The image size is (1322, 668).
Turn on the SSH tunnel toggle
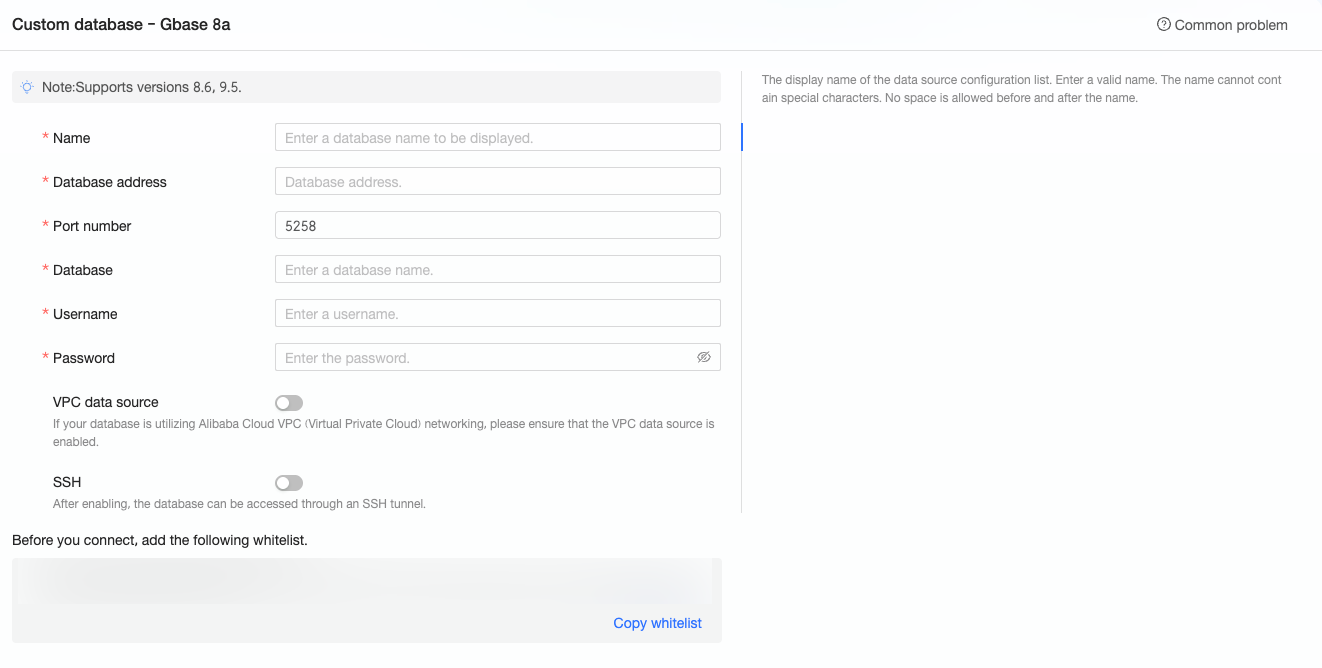pyautogui.click(x=289, y=483)
